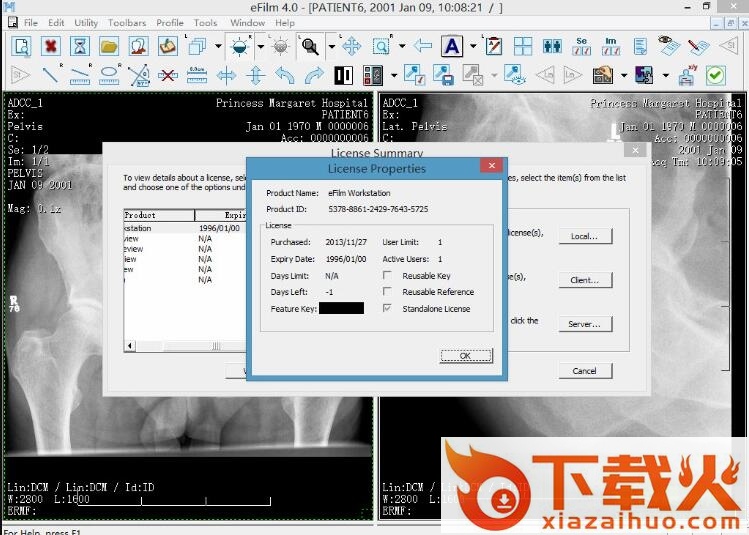Viewport: 749px width, 535px height.
Task: Expand dropdown beside text annotation A
Action: (473, 46)
